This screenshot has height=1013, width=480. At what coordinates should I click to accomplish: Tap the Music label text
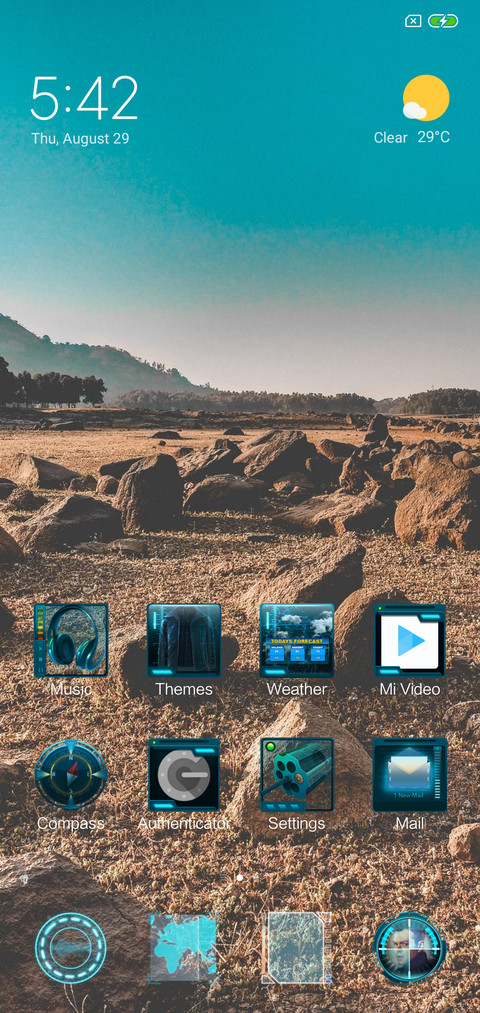(71, 689)
